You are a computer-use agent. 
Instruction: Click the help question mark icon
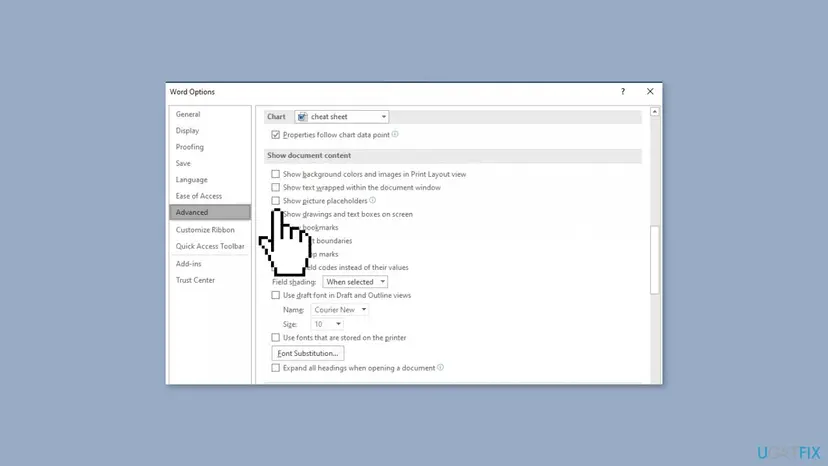tap(623, 91)
